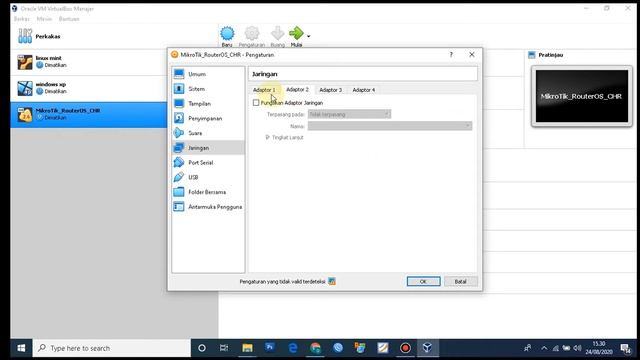Show hidden tray icons chevron

coord(544,348)
